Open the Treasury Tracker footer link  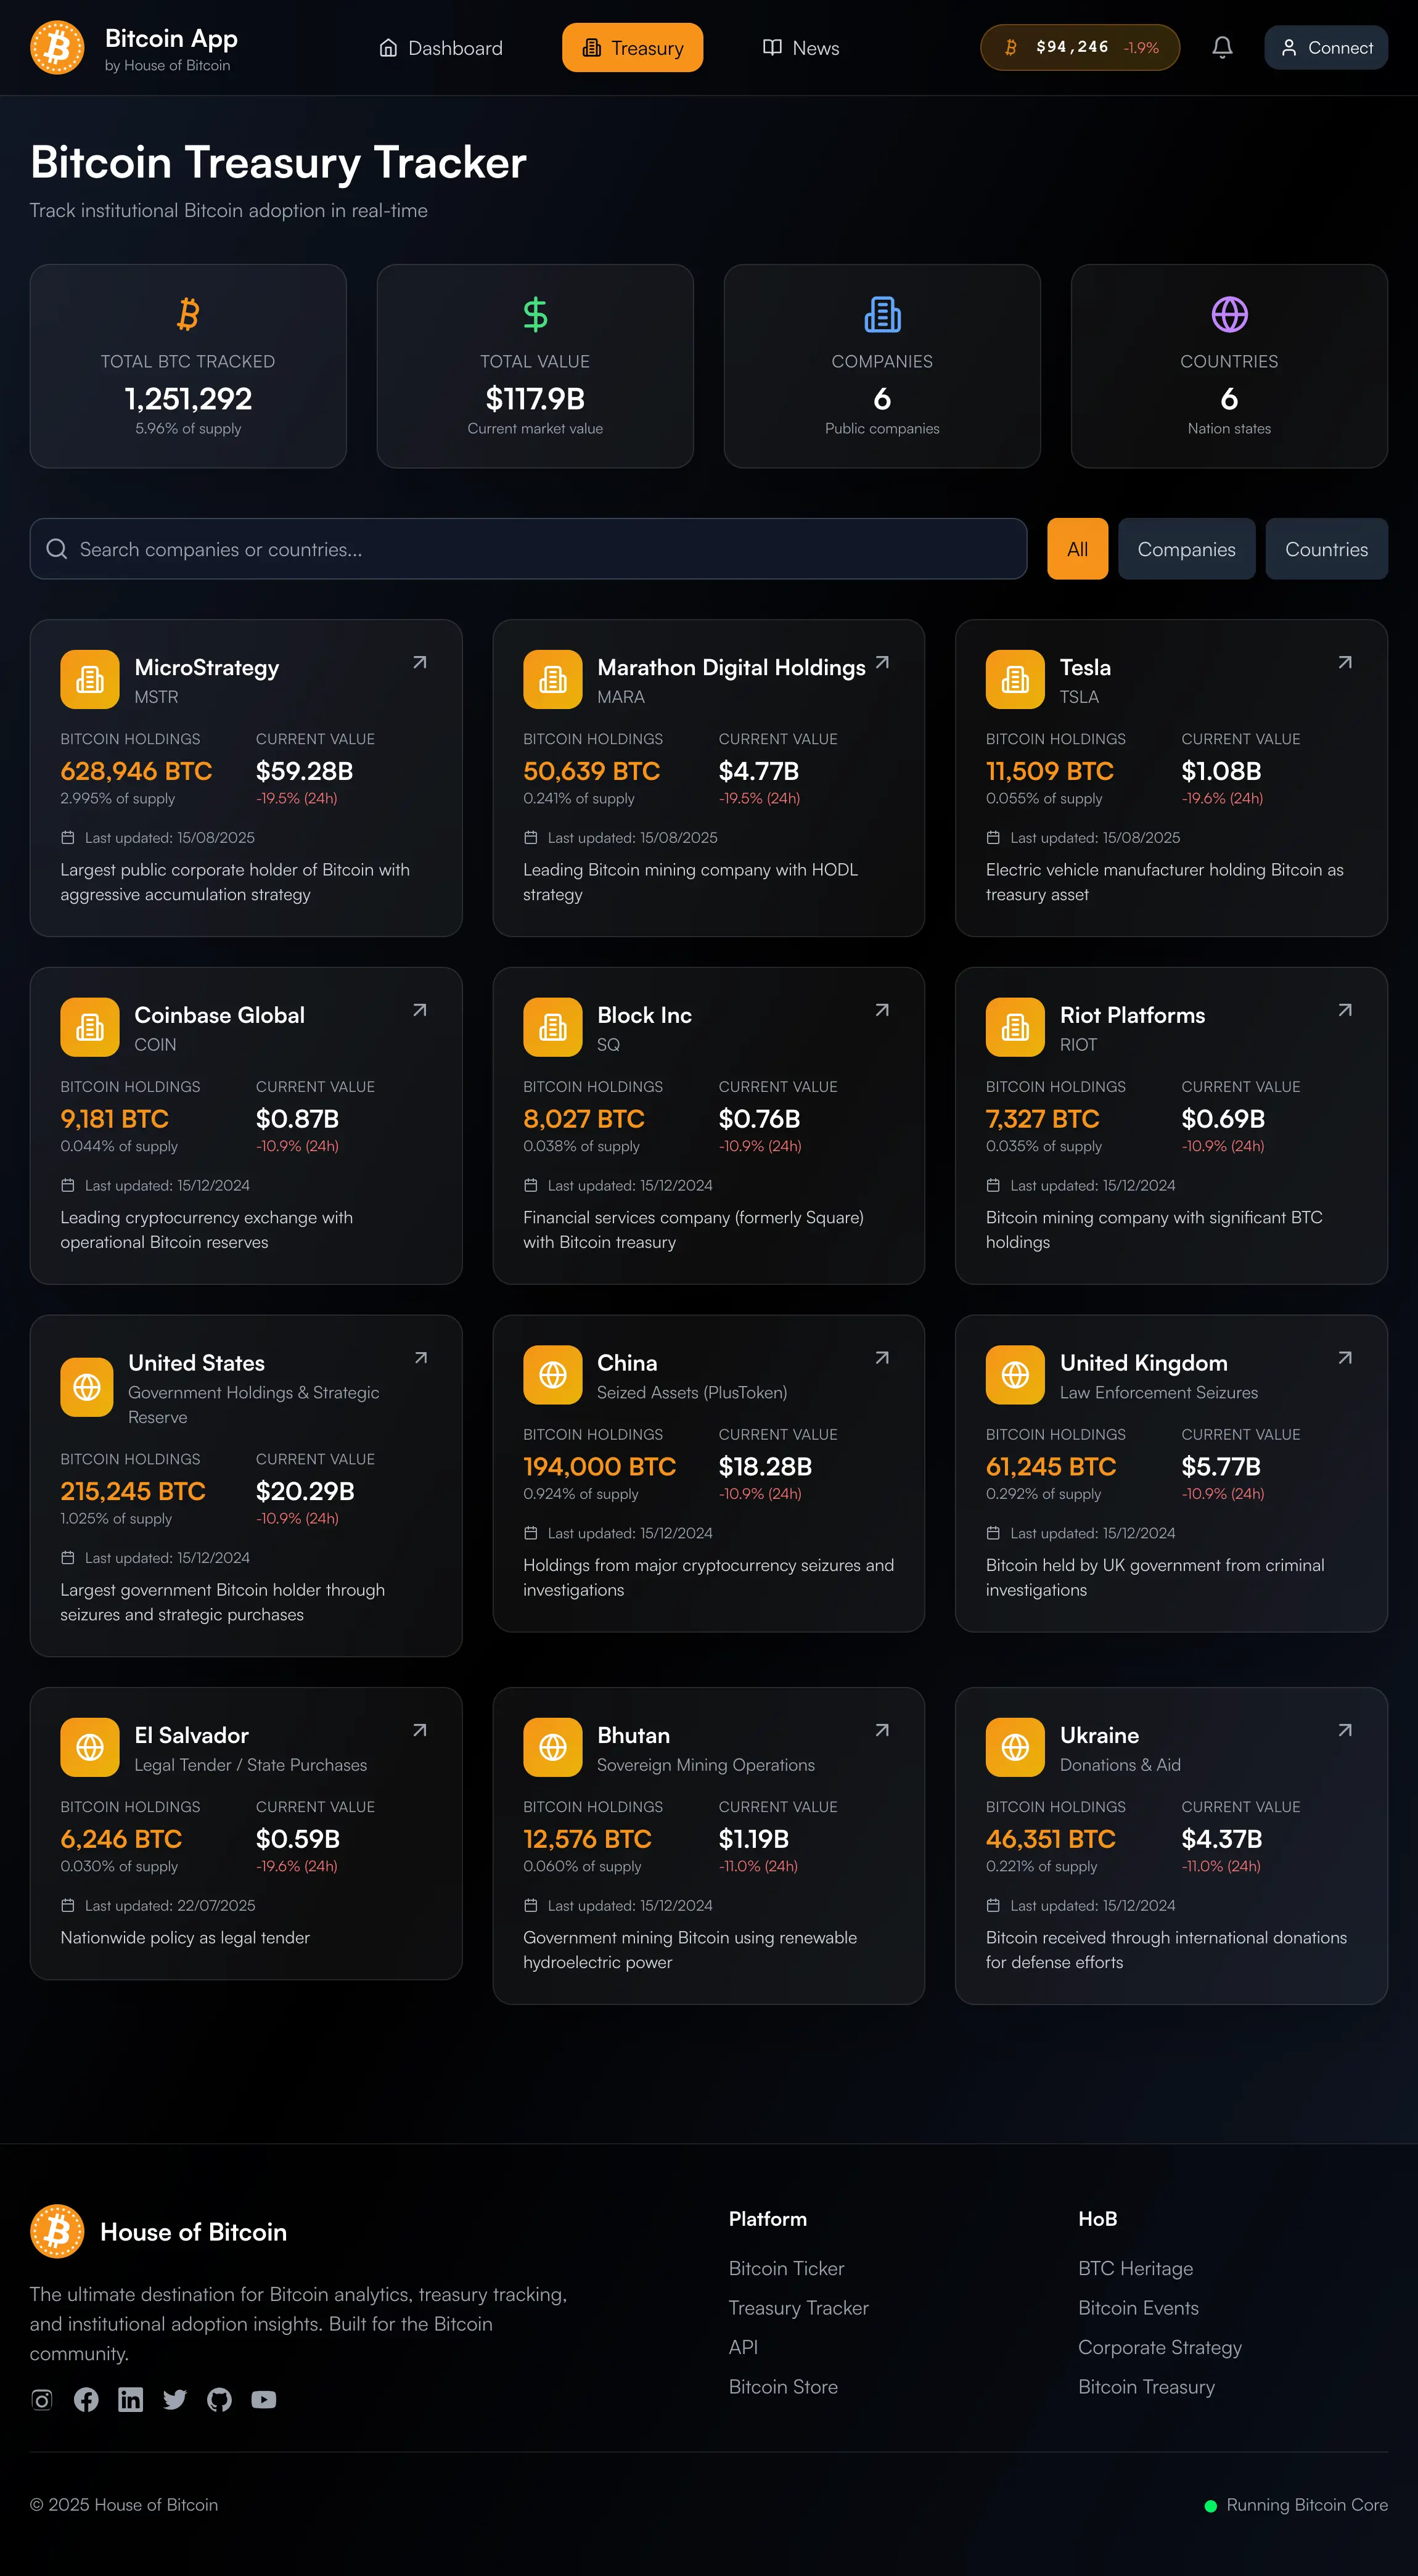(798, 2308)
